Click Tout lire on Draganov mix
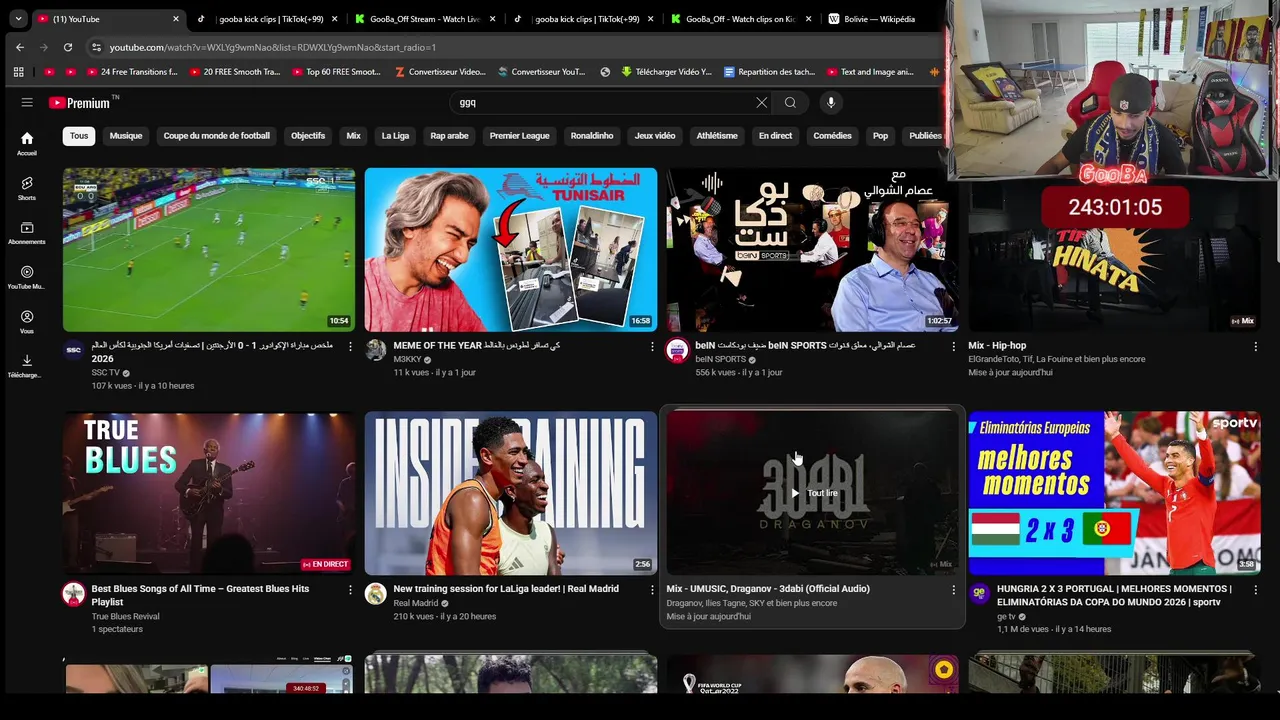 814,493
